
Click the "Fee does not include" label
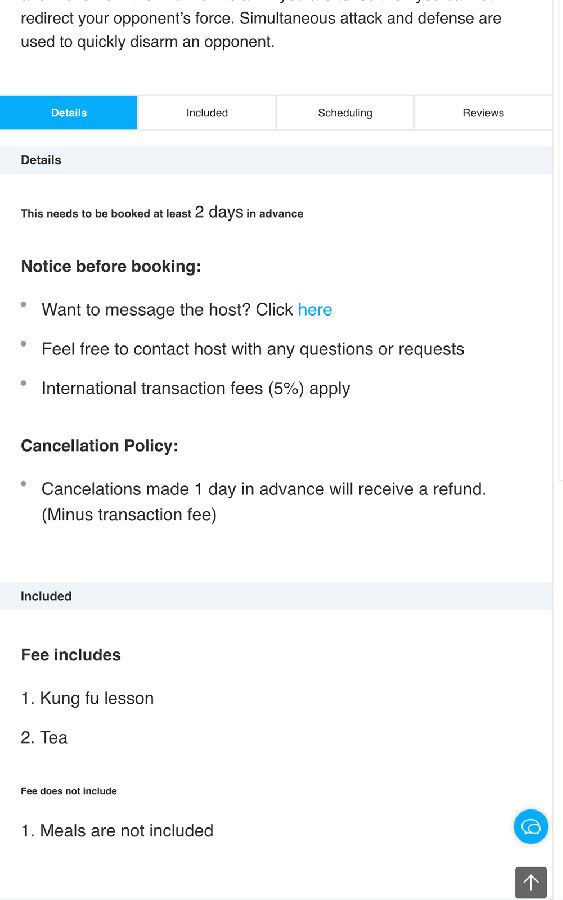pos(68,791)
